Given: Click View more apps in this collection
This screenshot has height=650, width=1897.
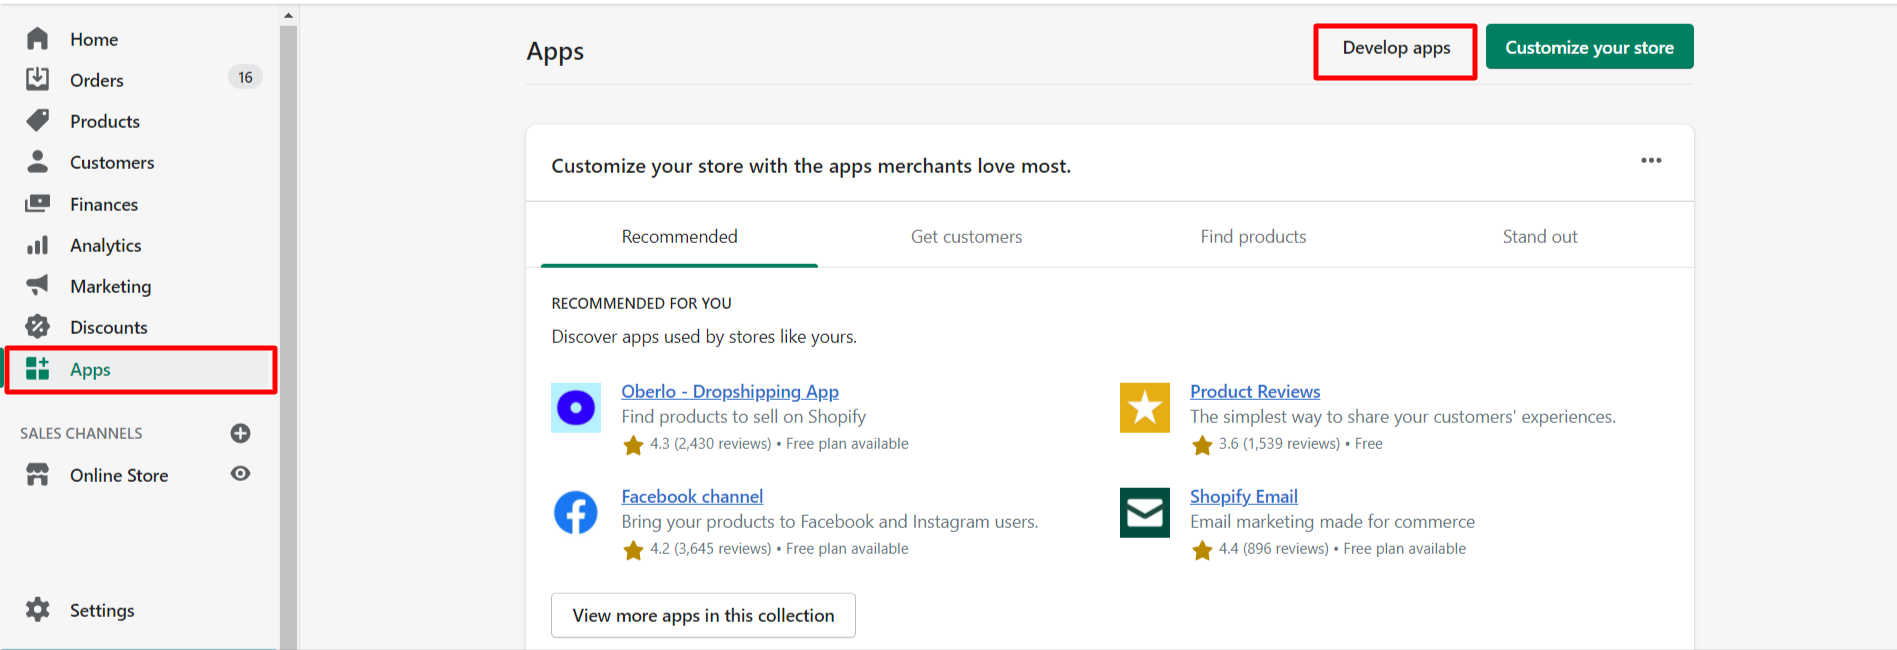Looking at the screenshot, I should [x=703, y=615].
